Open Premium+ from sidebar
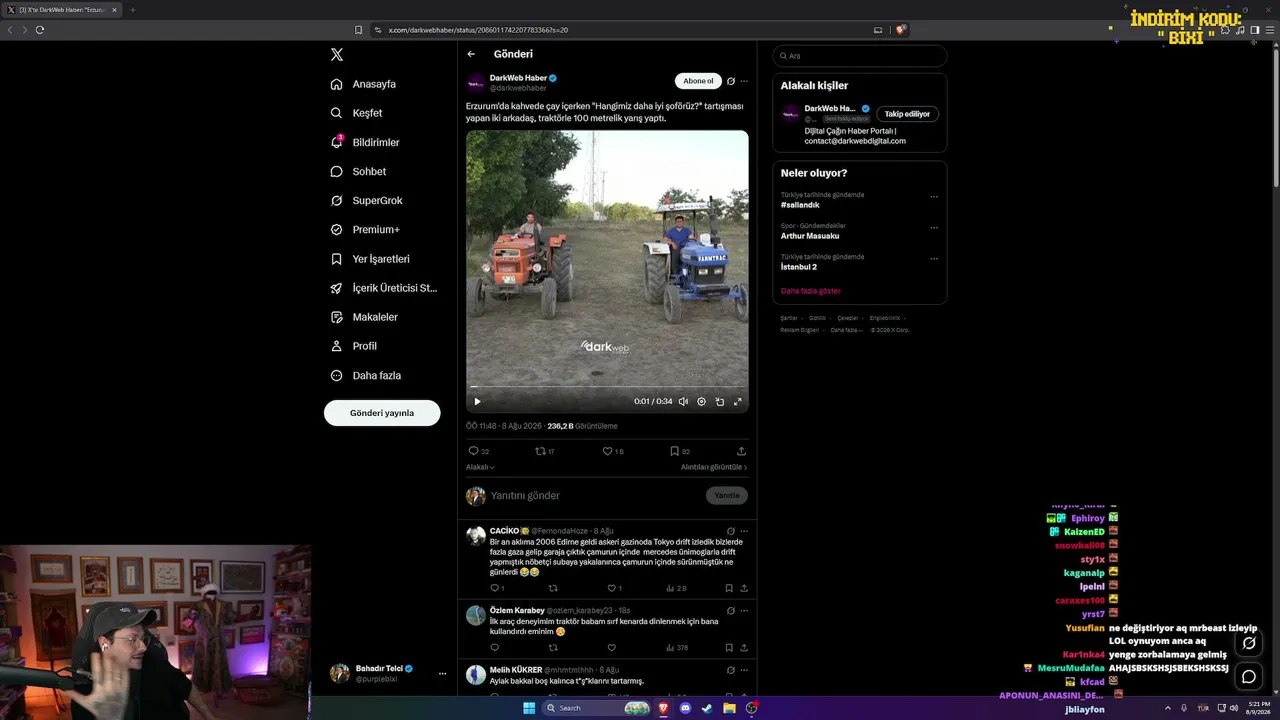Image resolution: width=1280 pixels, height=720 pixels. (366, 229)
